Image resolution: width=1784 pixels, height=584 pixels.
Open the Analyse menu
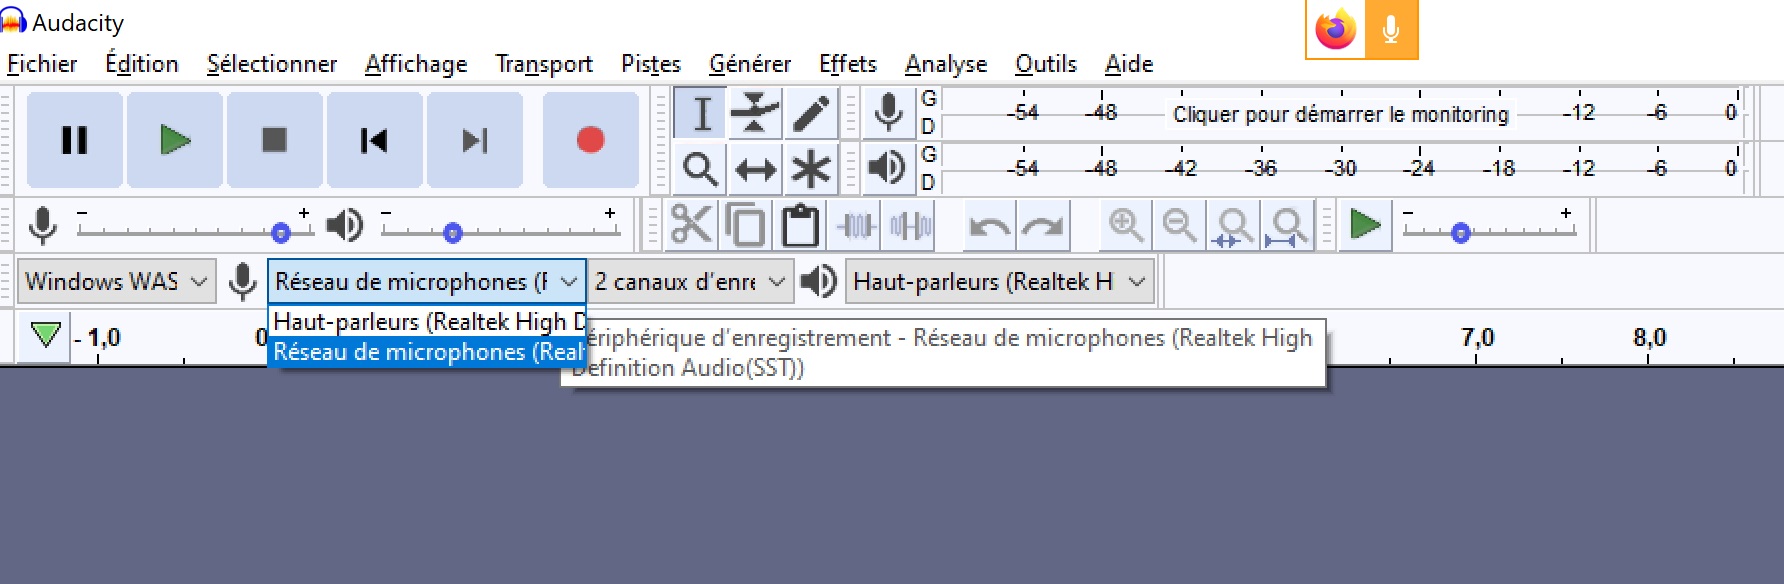(x=946, y=64)
